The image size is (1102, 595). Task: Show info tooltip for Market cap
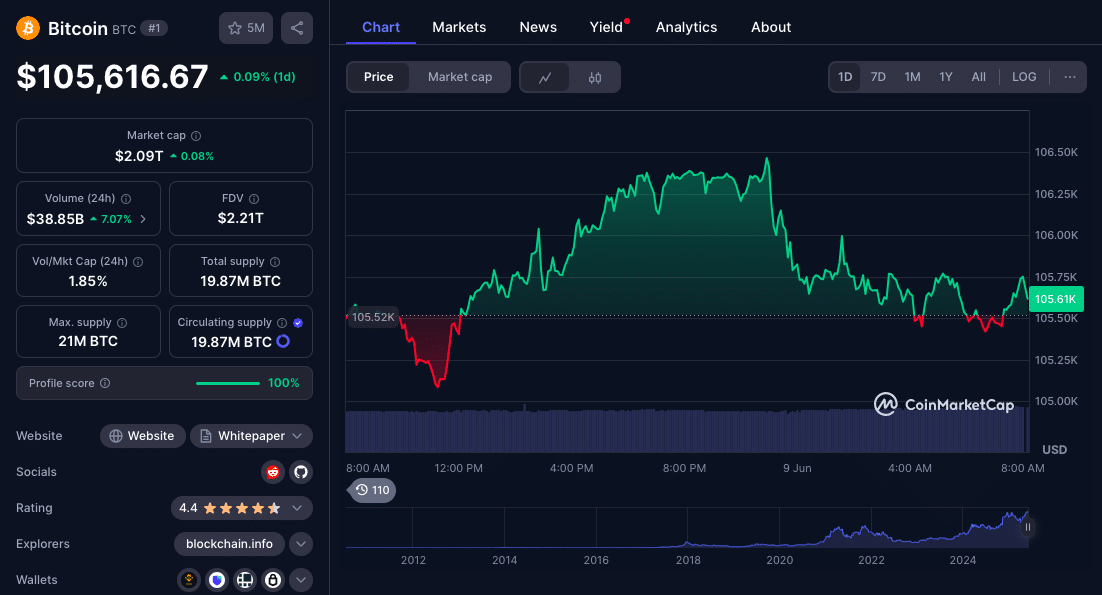(x=196, y=136)
